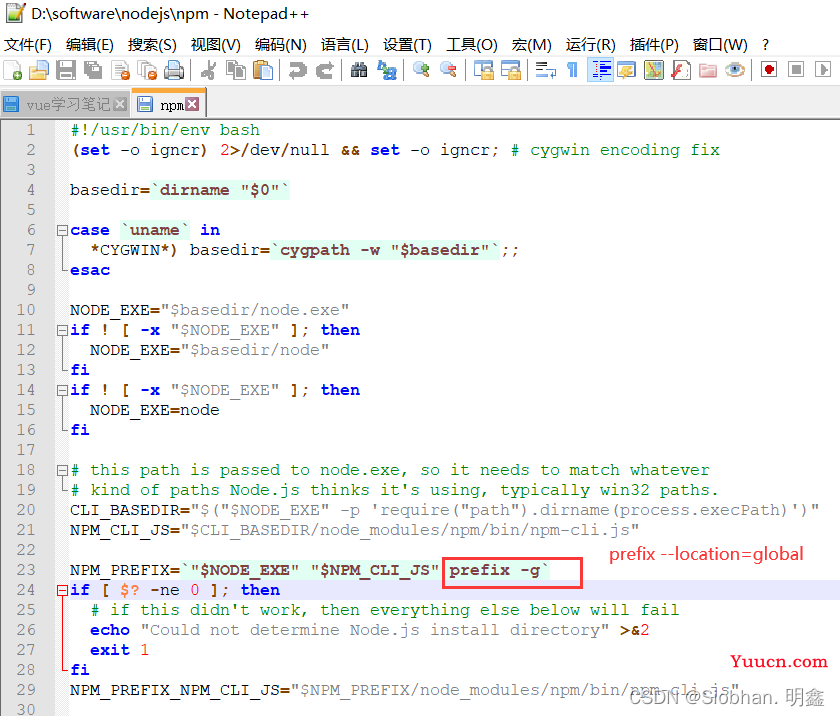
Task: Zoom in with the magnifier plus icon
Action: (x=421, y=70)
